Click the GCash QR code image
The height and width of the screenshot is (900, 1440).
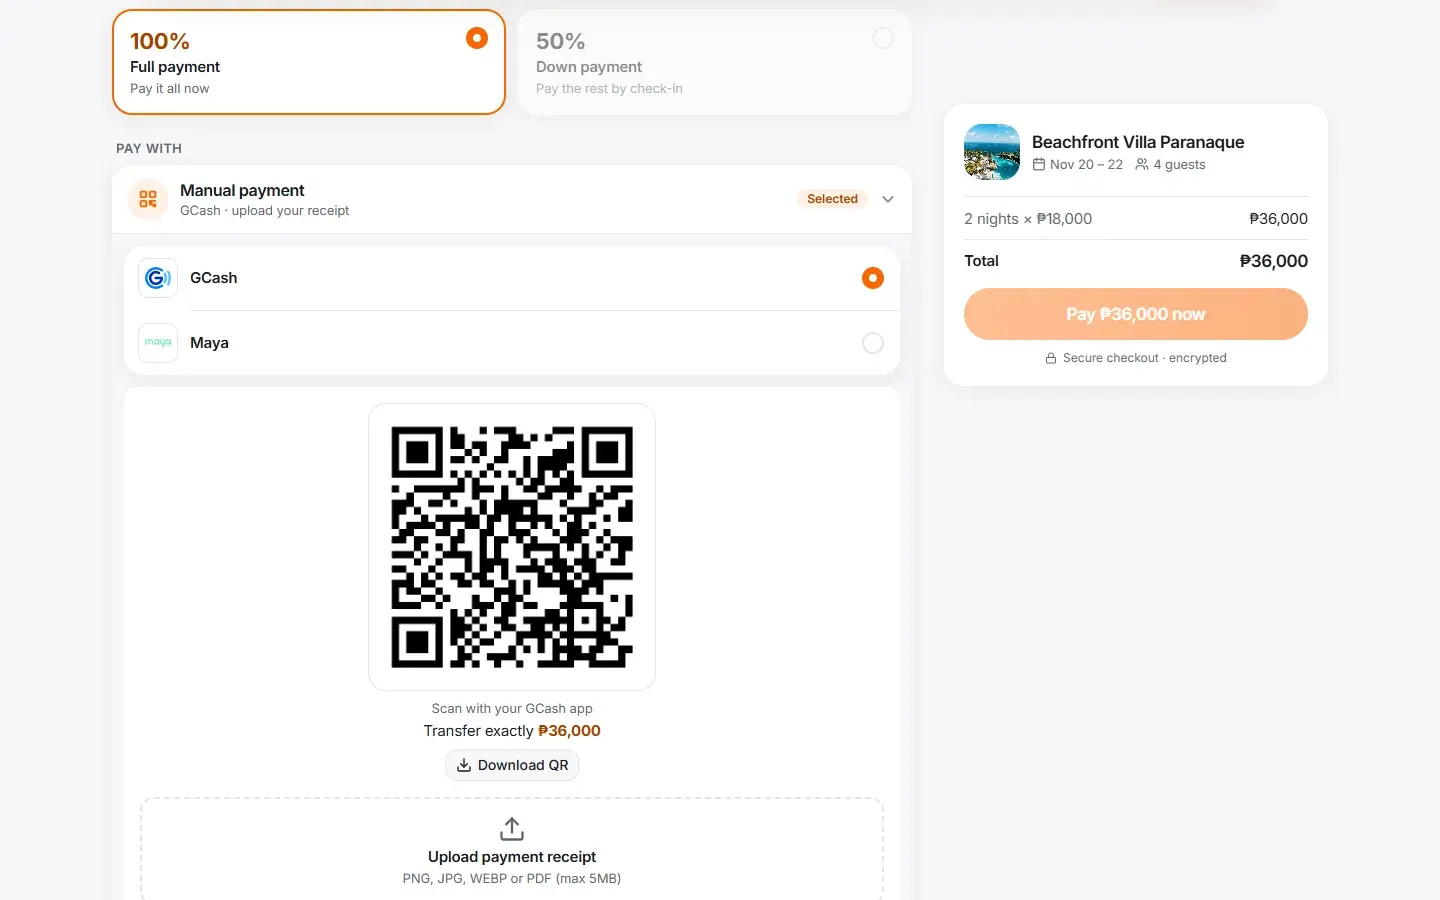(512, 547)
